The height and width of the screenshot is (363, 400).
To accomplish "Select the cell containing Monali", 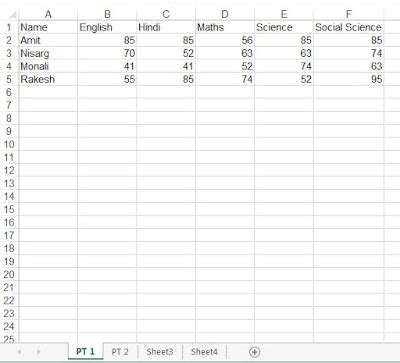I will tap(48, 66).
